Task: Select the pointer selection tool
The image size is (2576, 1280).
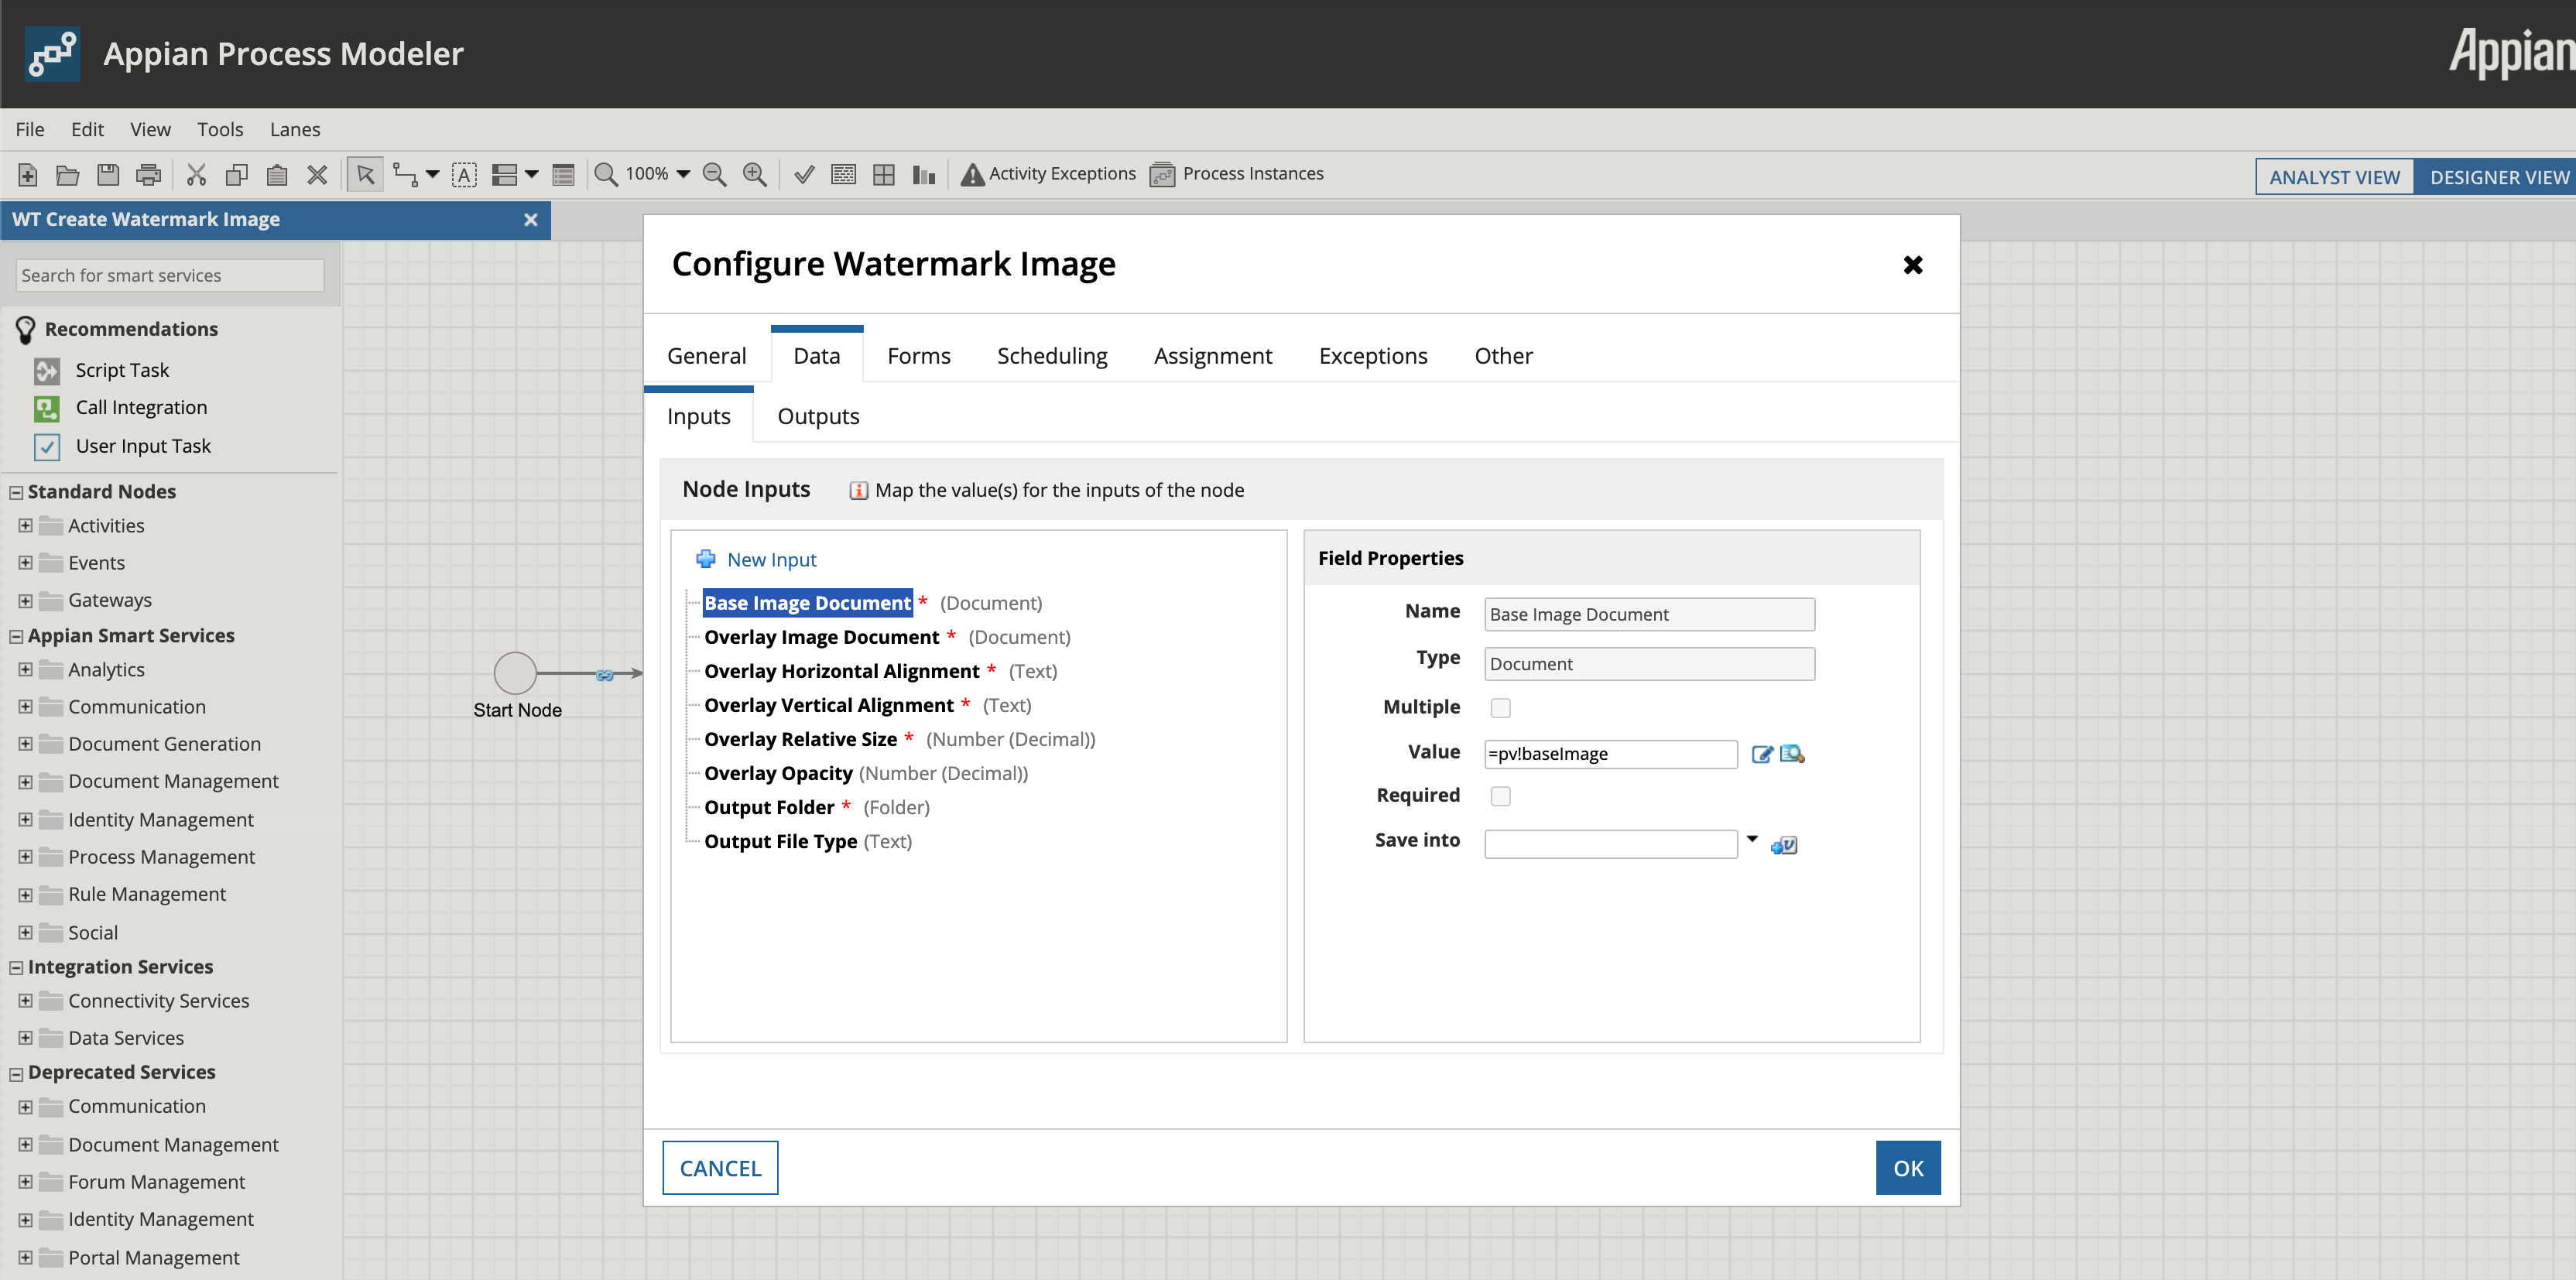Action: coord(365,175)
